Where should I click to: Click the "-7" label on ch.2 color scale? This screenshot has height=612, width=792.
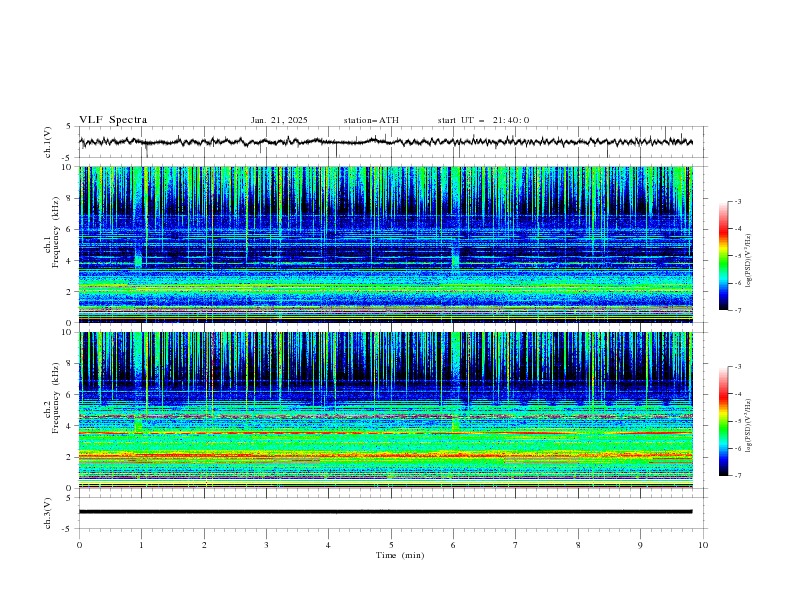tap(738, 476)
